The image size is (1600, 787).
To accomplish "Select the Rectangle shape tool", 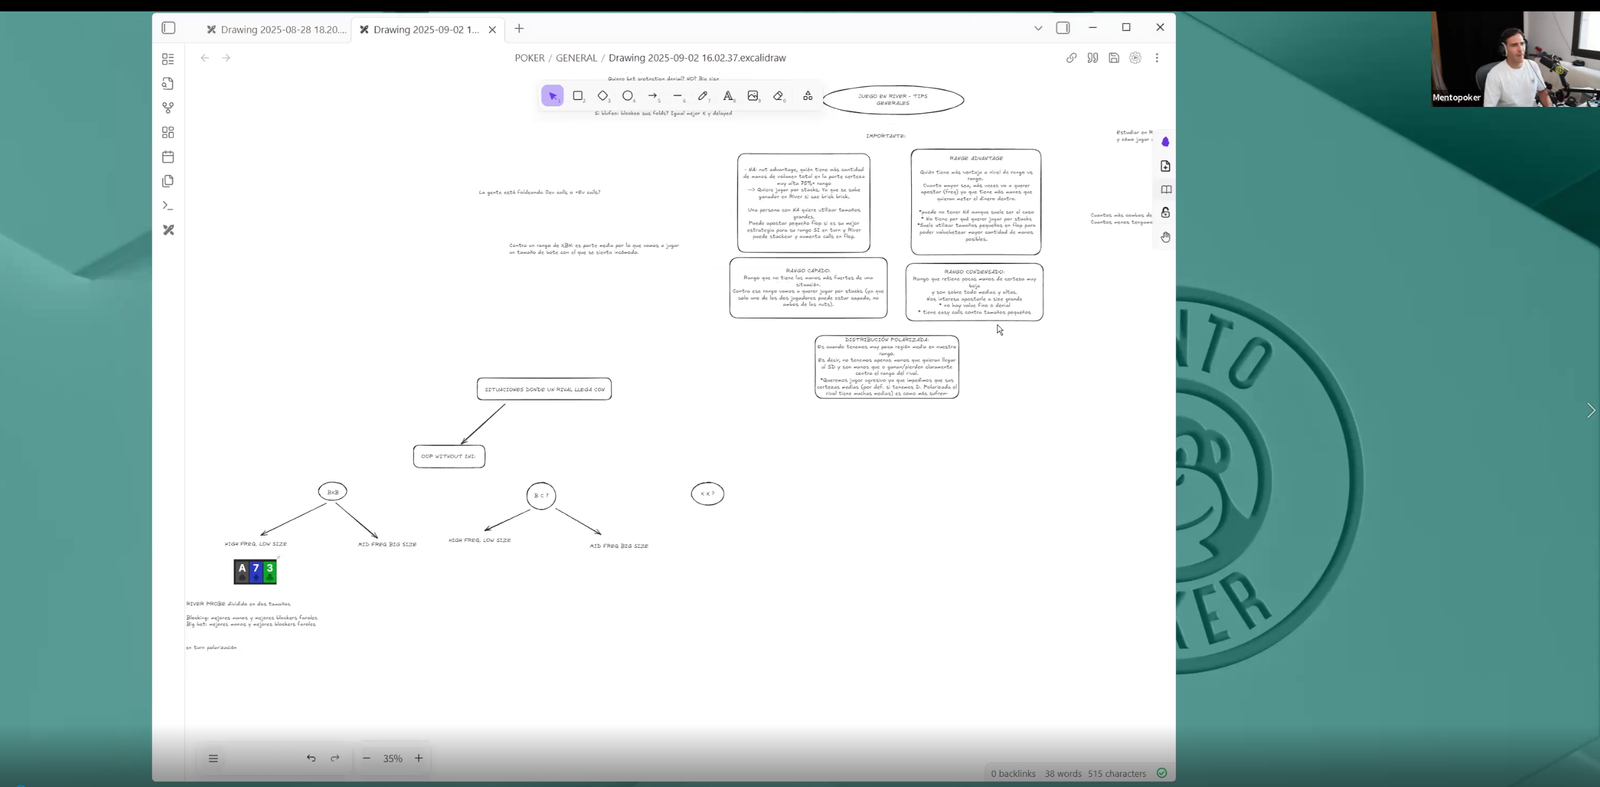I will 577,96.
